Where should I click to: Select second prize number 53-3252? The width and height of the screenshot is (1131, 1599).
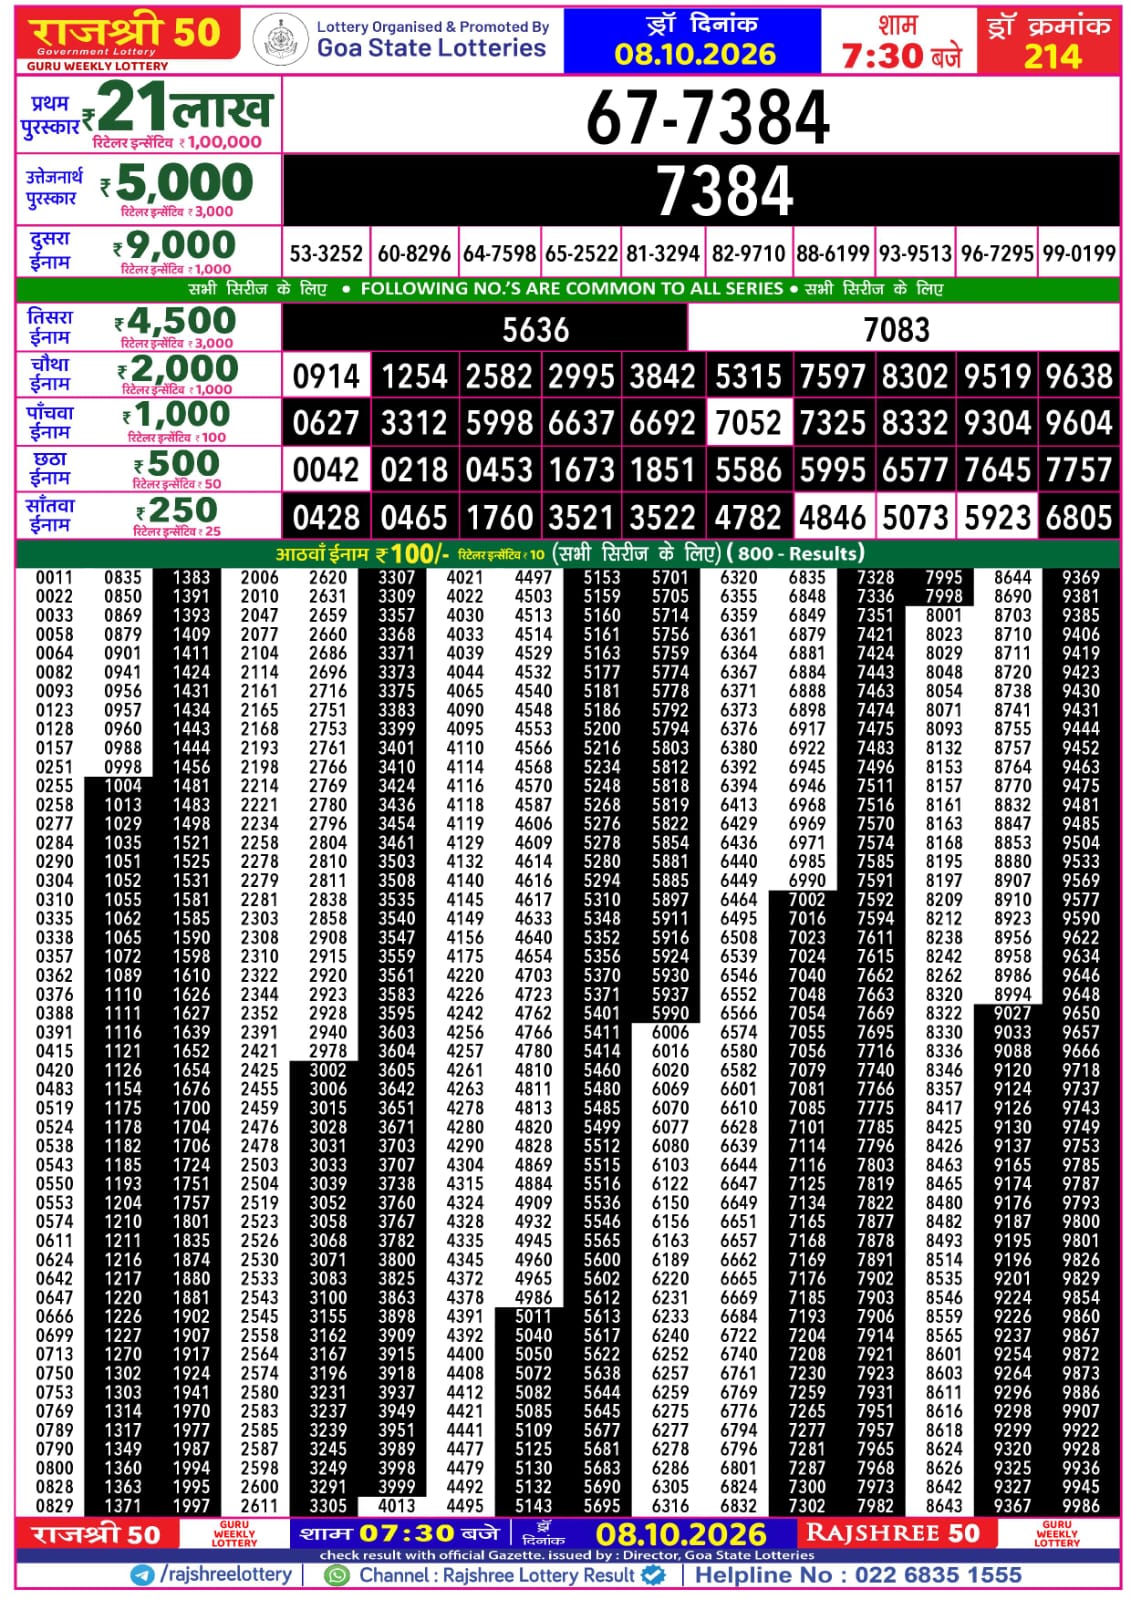(326, 253)
